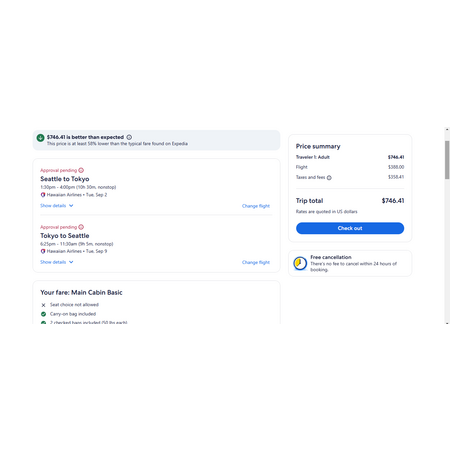This screenshot has width=450, height=450.
Task: Click the scrollbar up arrow
Action: click(x=447, y=129)
